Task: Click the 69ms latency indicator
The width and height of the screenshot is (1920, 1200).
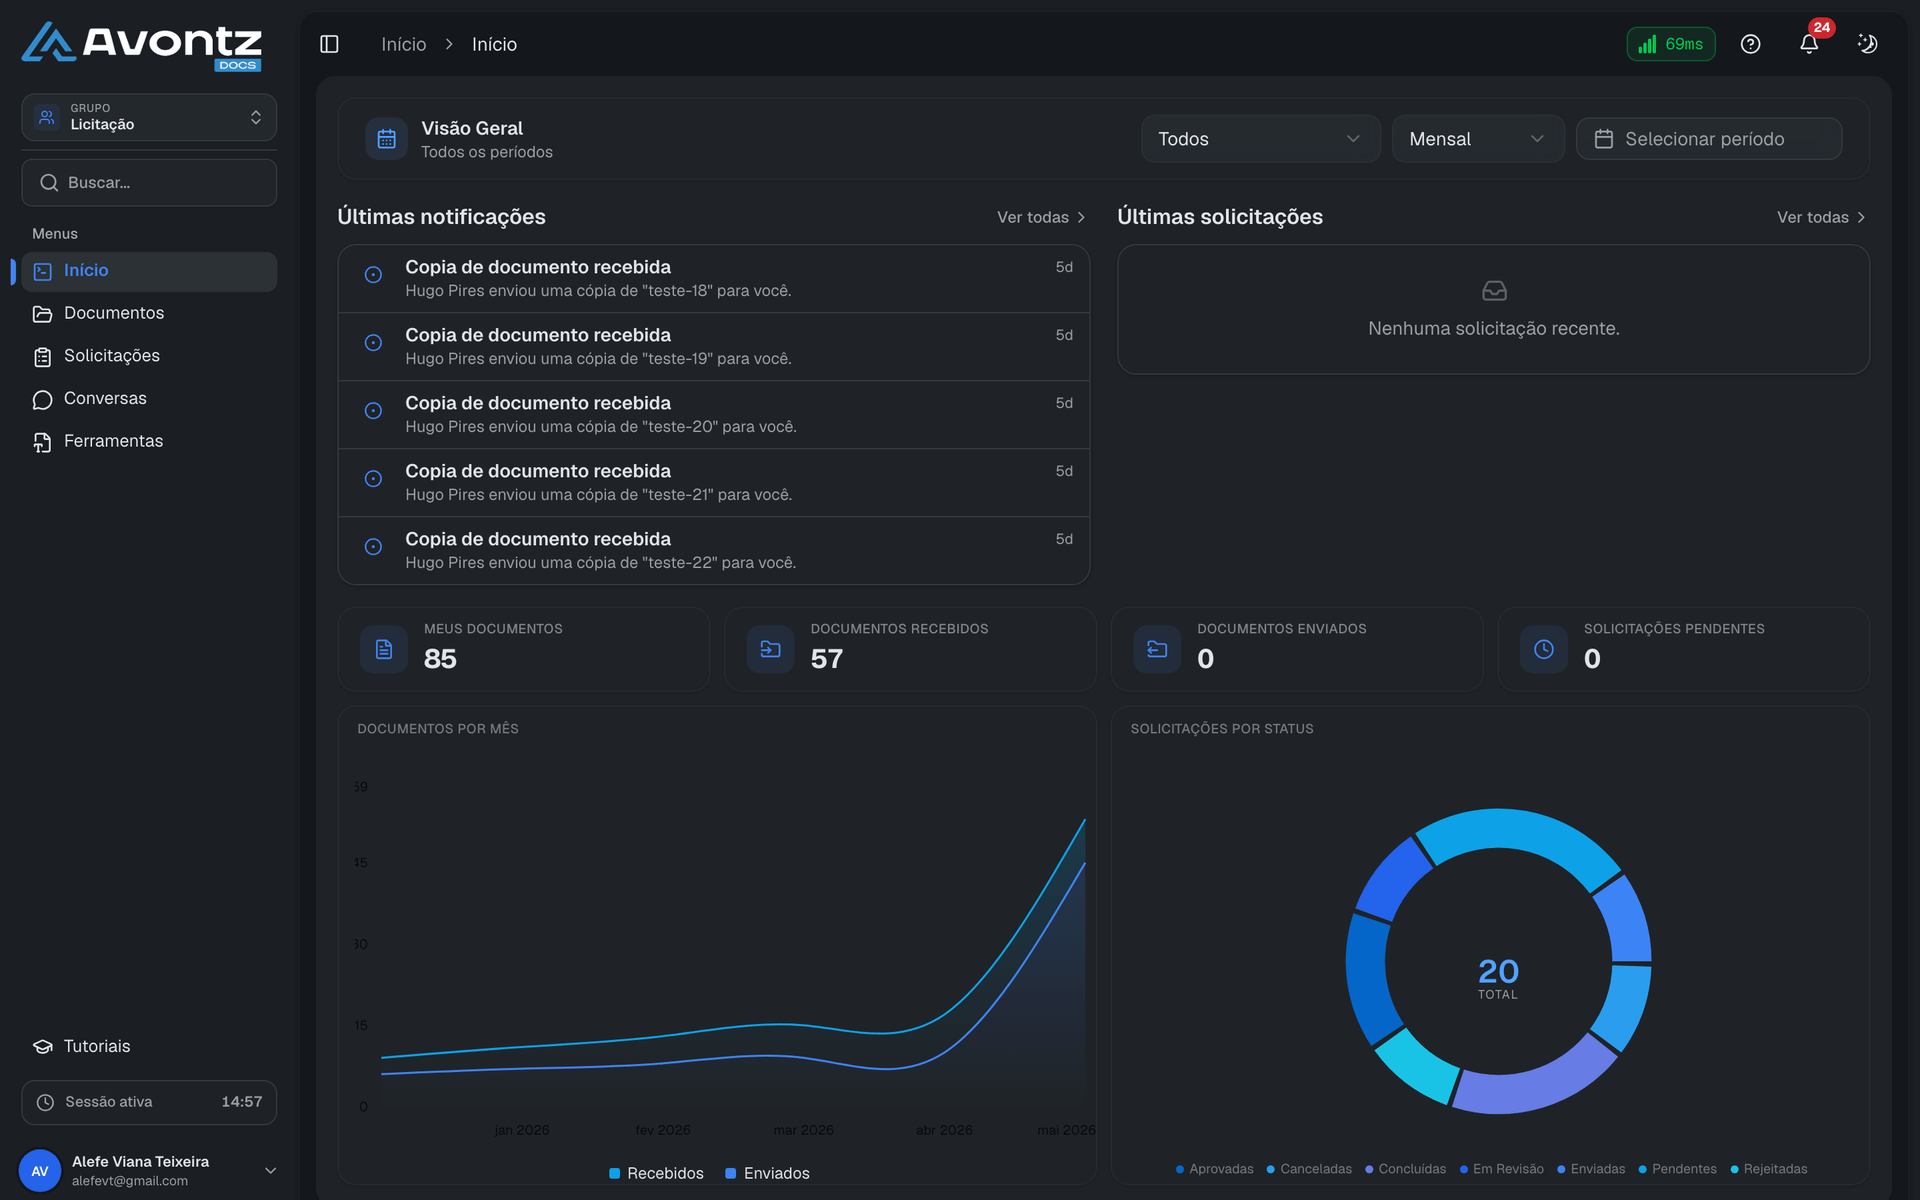Action: 1671,44
